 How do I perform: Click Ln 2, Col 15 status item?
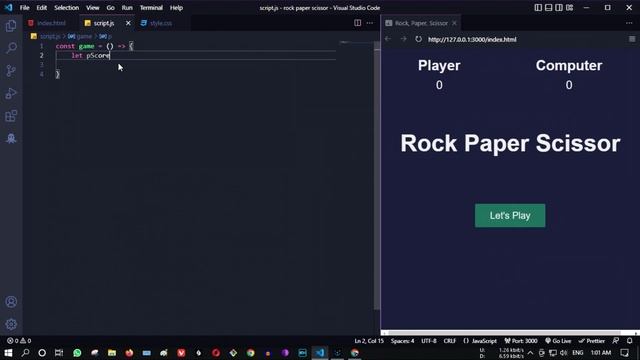coord(369,341)
